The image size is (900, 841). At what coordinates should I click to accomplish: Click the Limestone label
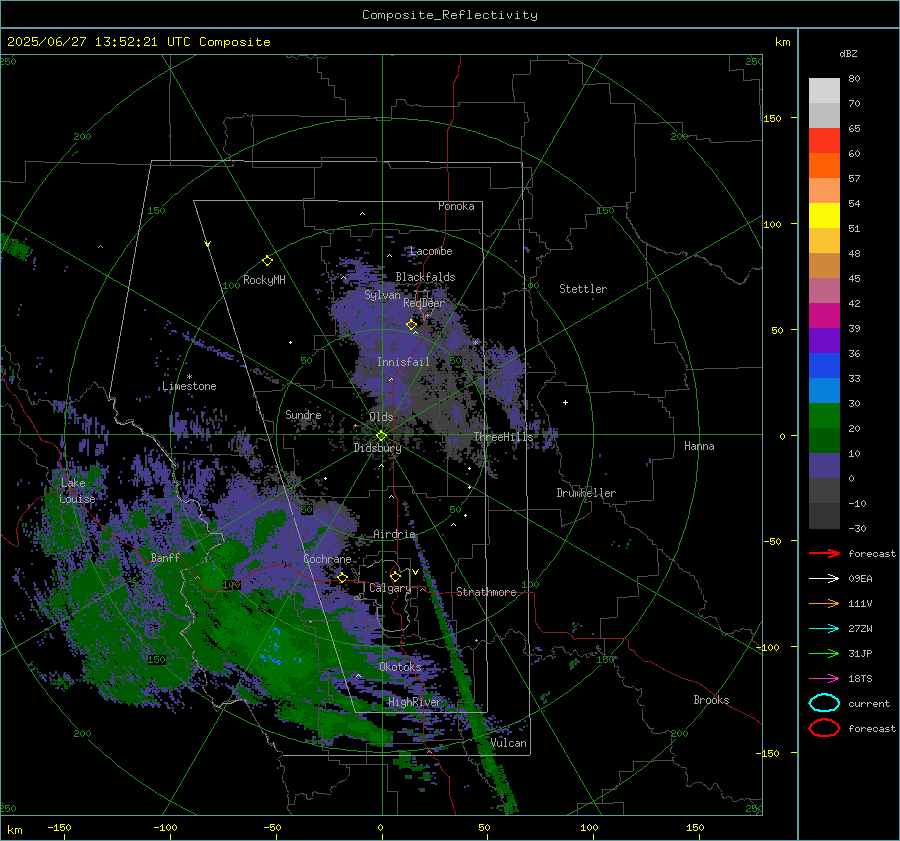click(x=189, y=386)
